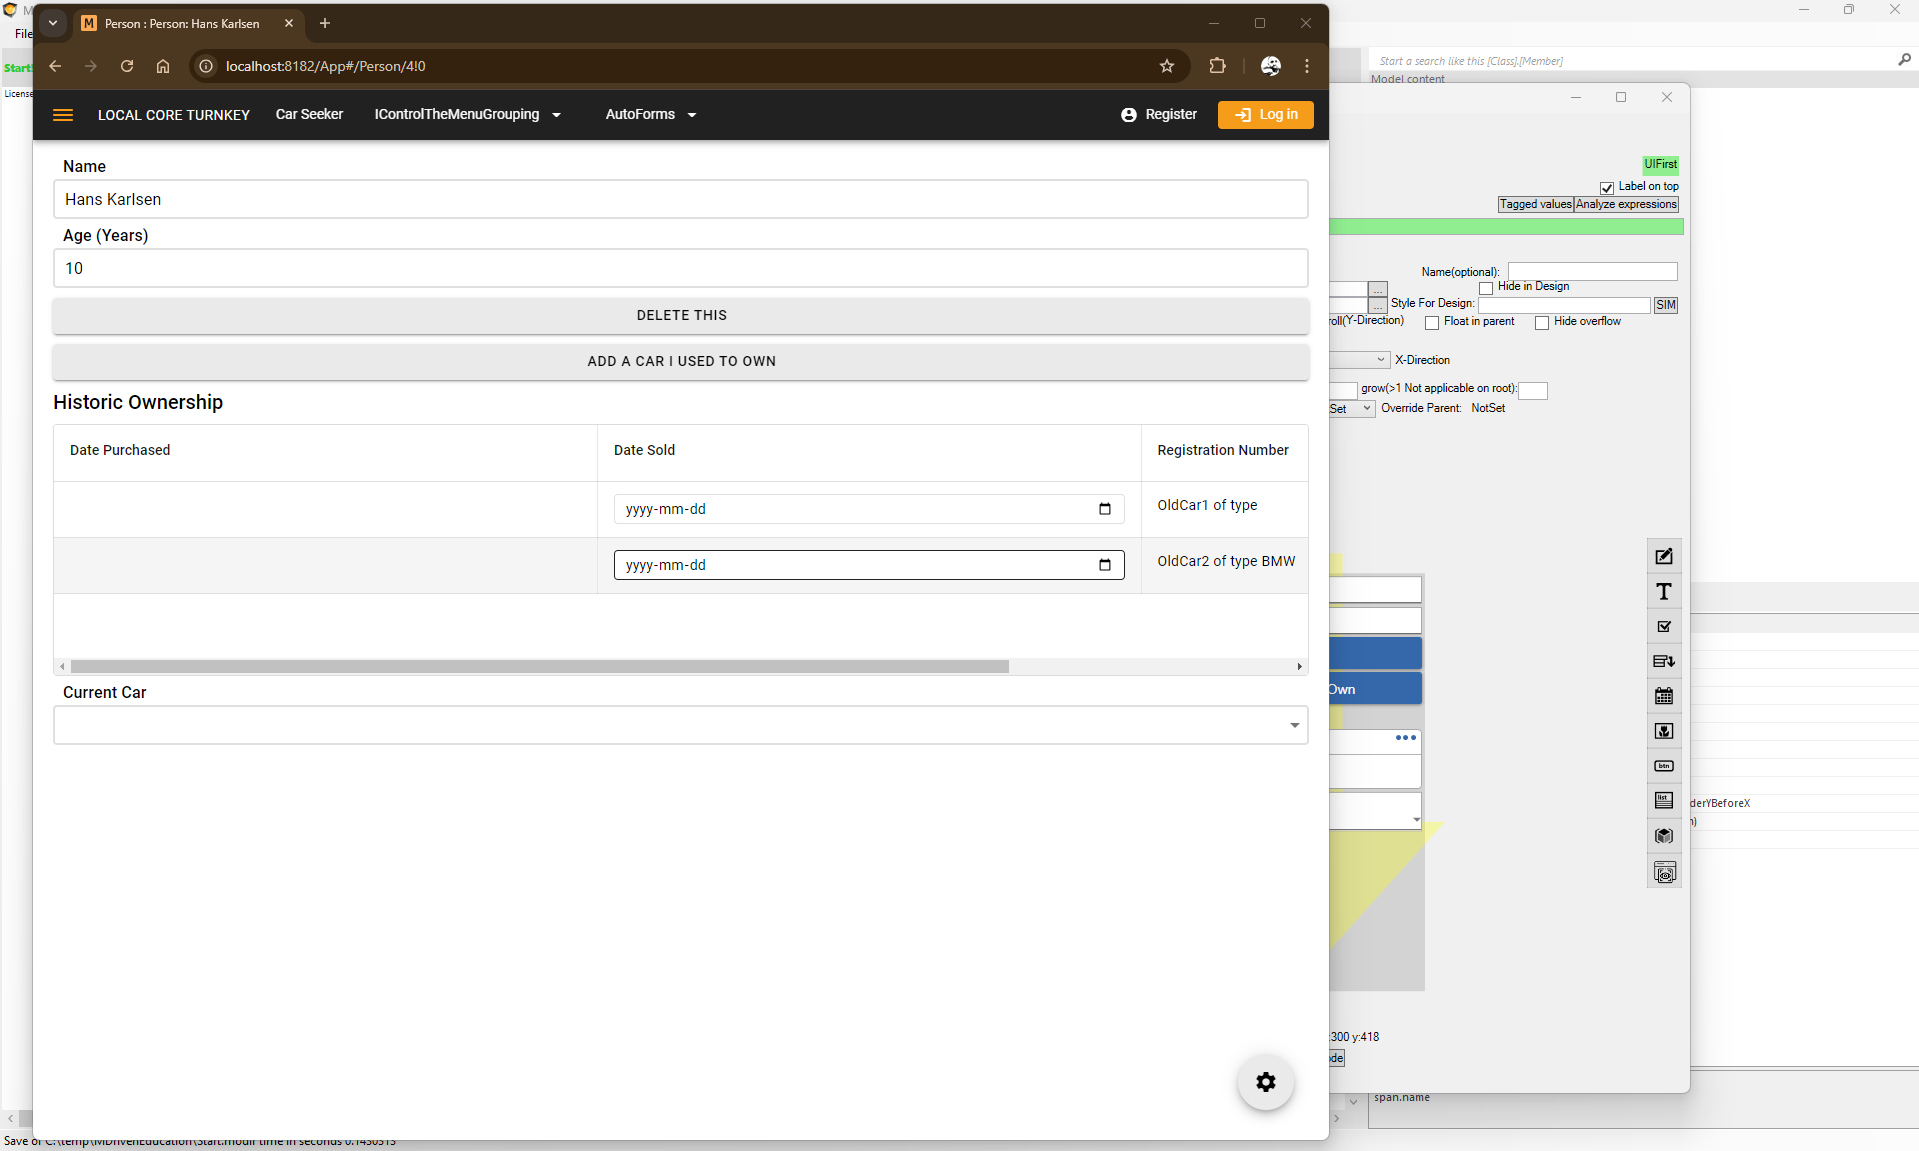Select the checkbox widget tool in the designer toolbar
Screen dimensions: 1919x1151
[x=1664, y=627]
